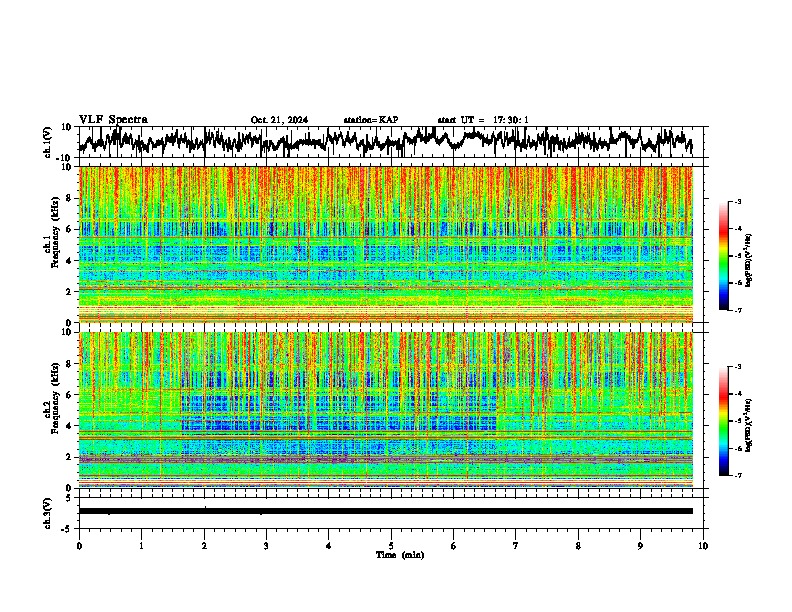Click the 2 tick on ch.1 frequency axis
This screenshot has width=792, height=612.
pyautogui.click(x=70, y=292)
